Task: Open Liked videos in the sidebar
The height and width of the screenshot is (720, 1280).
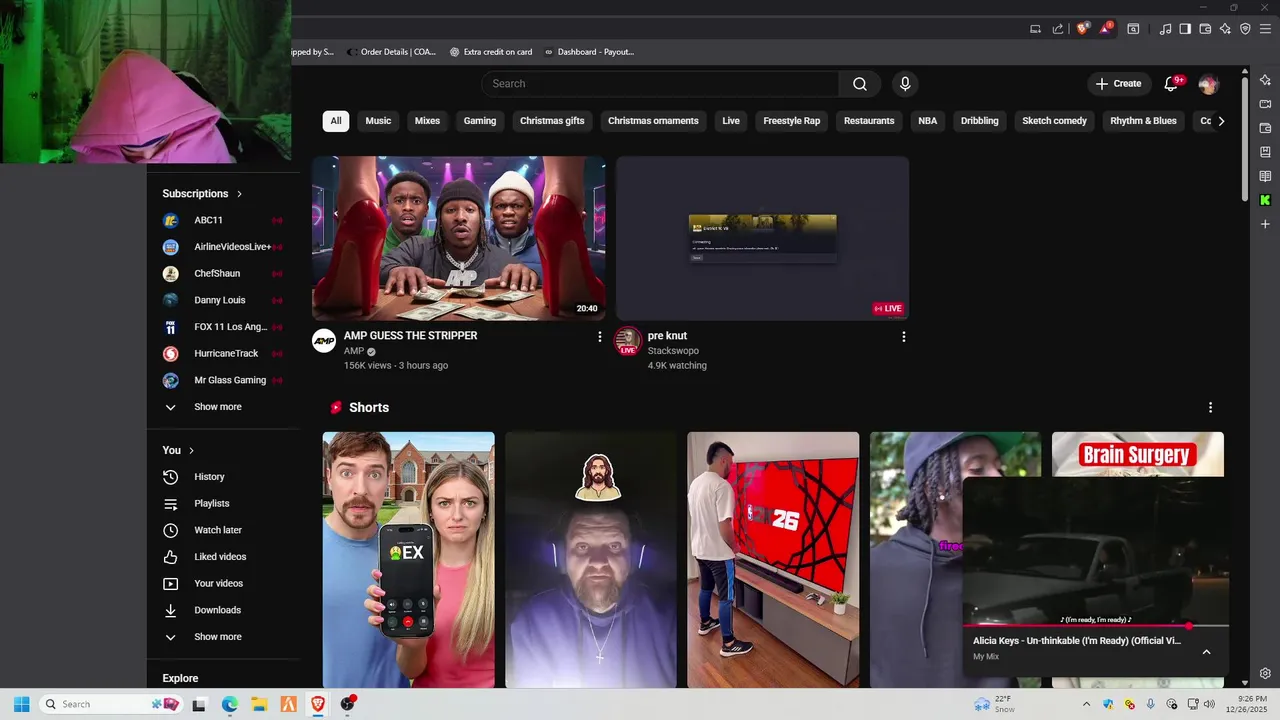Action: (x=220, y=557)
